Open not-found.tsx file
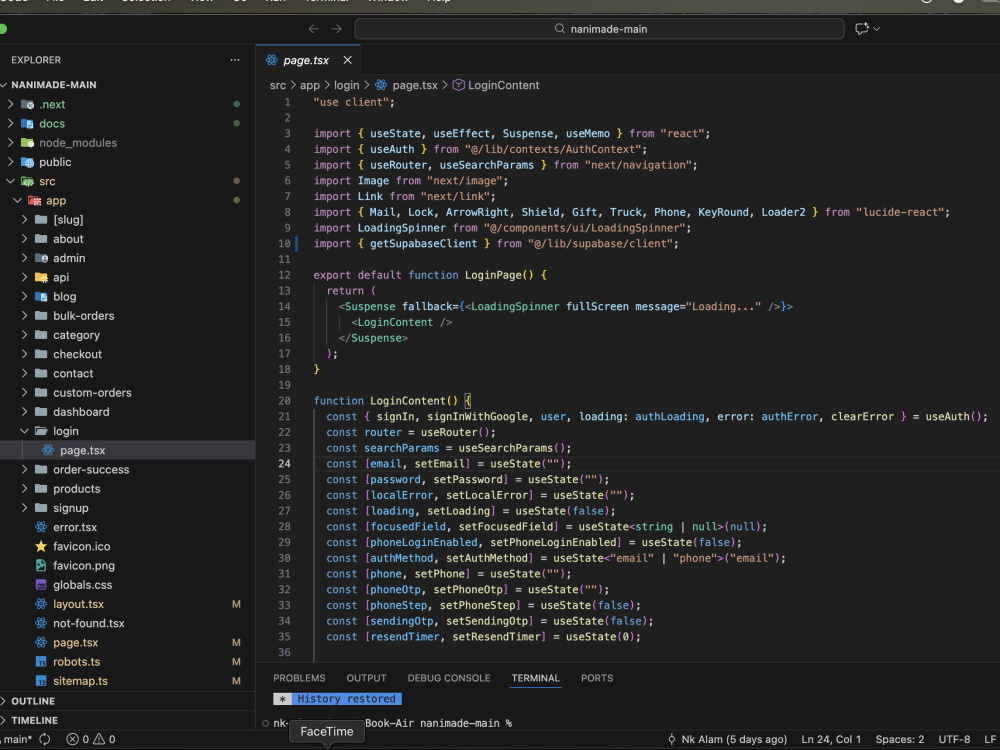This screenshot has width=1000, height=750. coord(88,623)
